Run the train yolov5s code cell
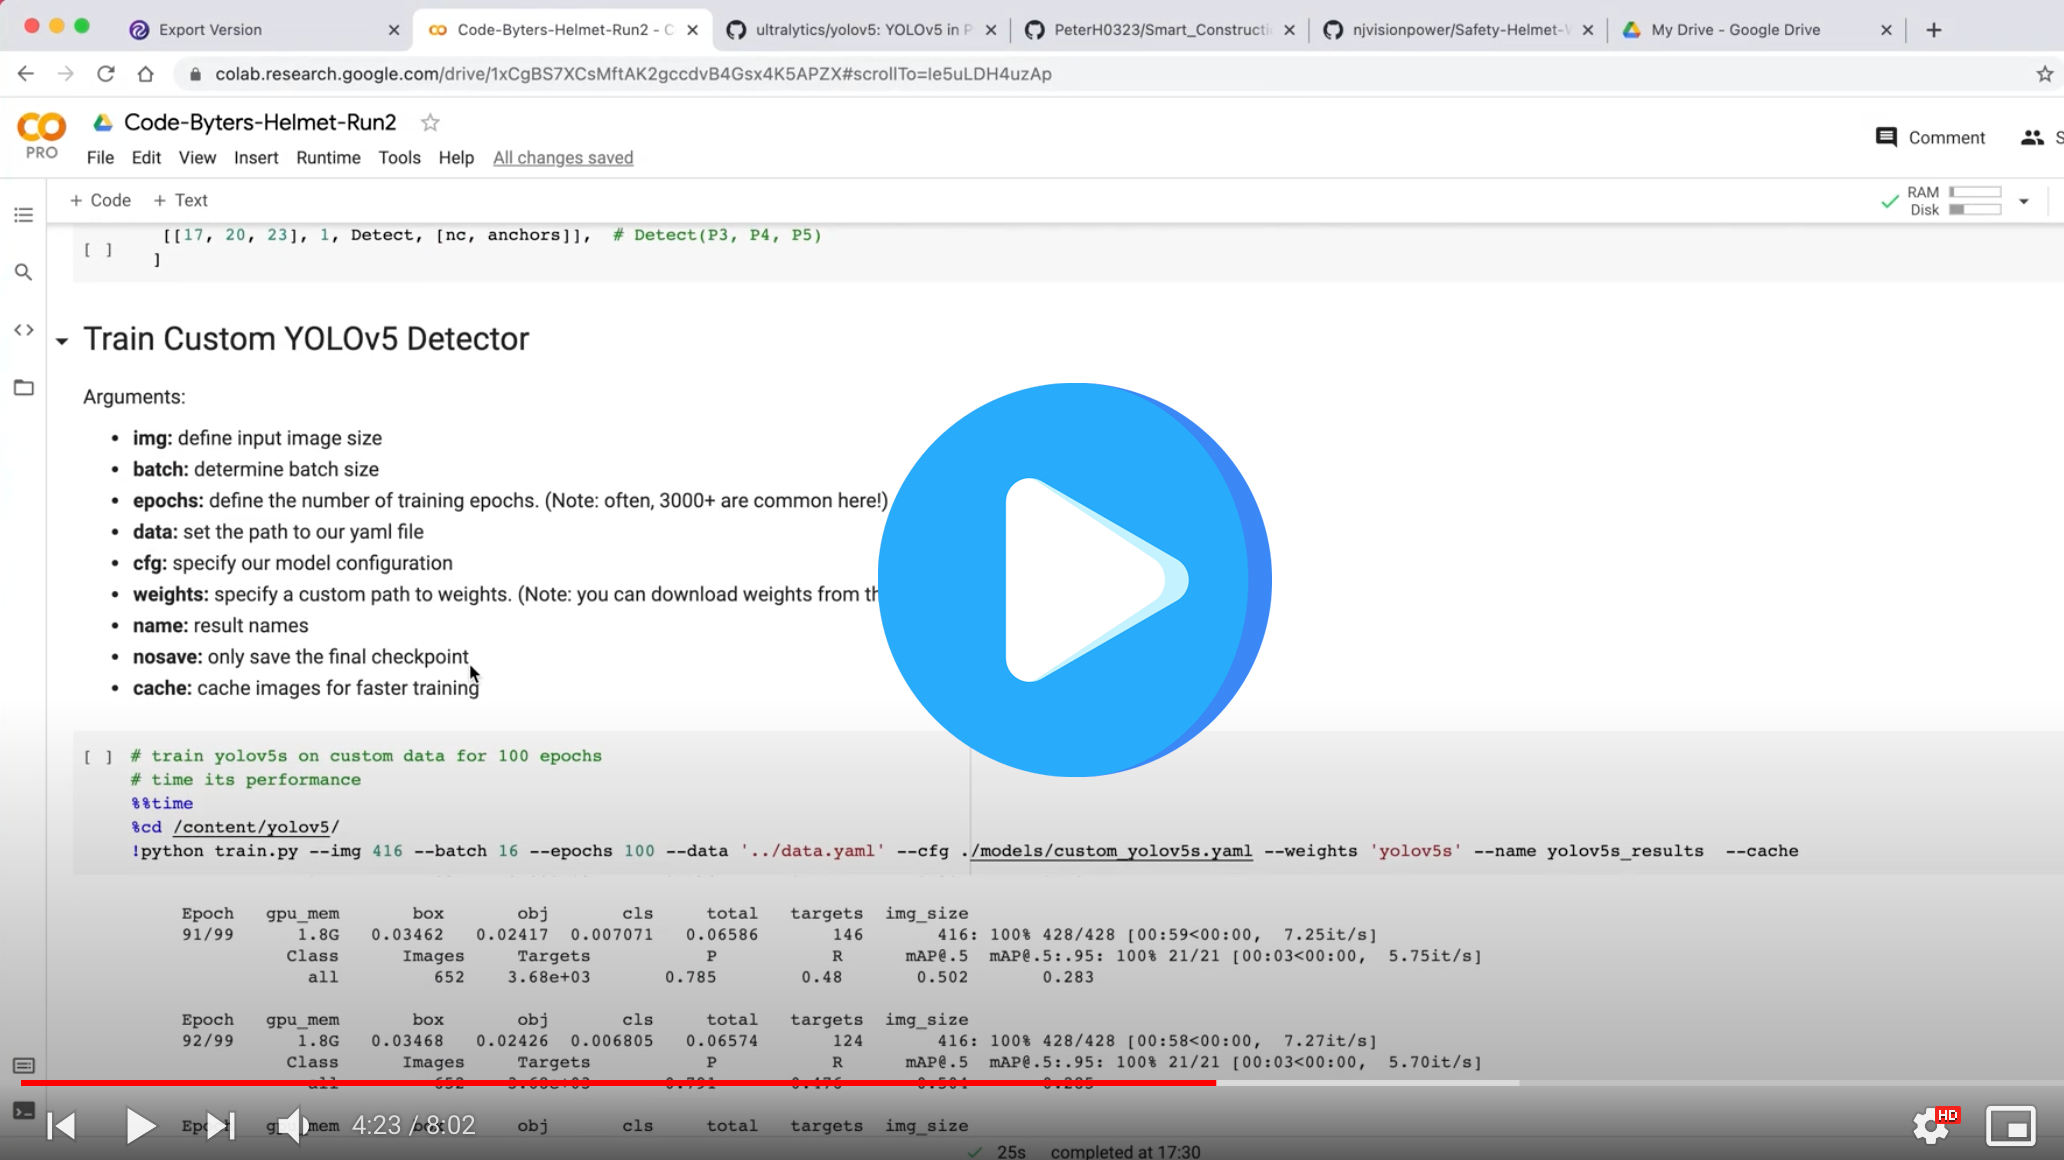Image resolution: width=2064 pixels, height=1160 pixels. point(98,757)
